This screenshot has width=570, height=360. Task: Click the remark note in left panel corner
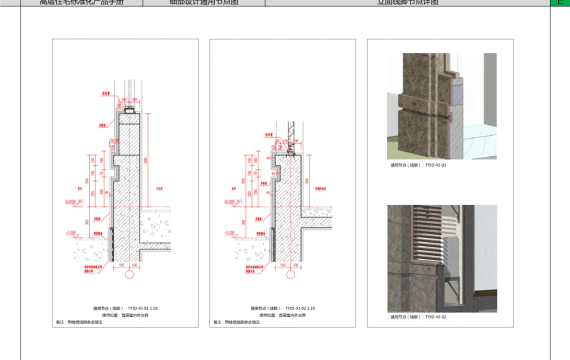[79, 322]
